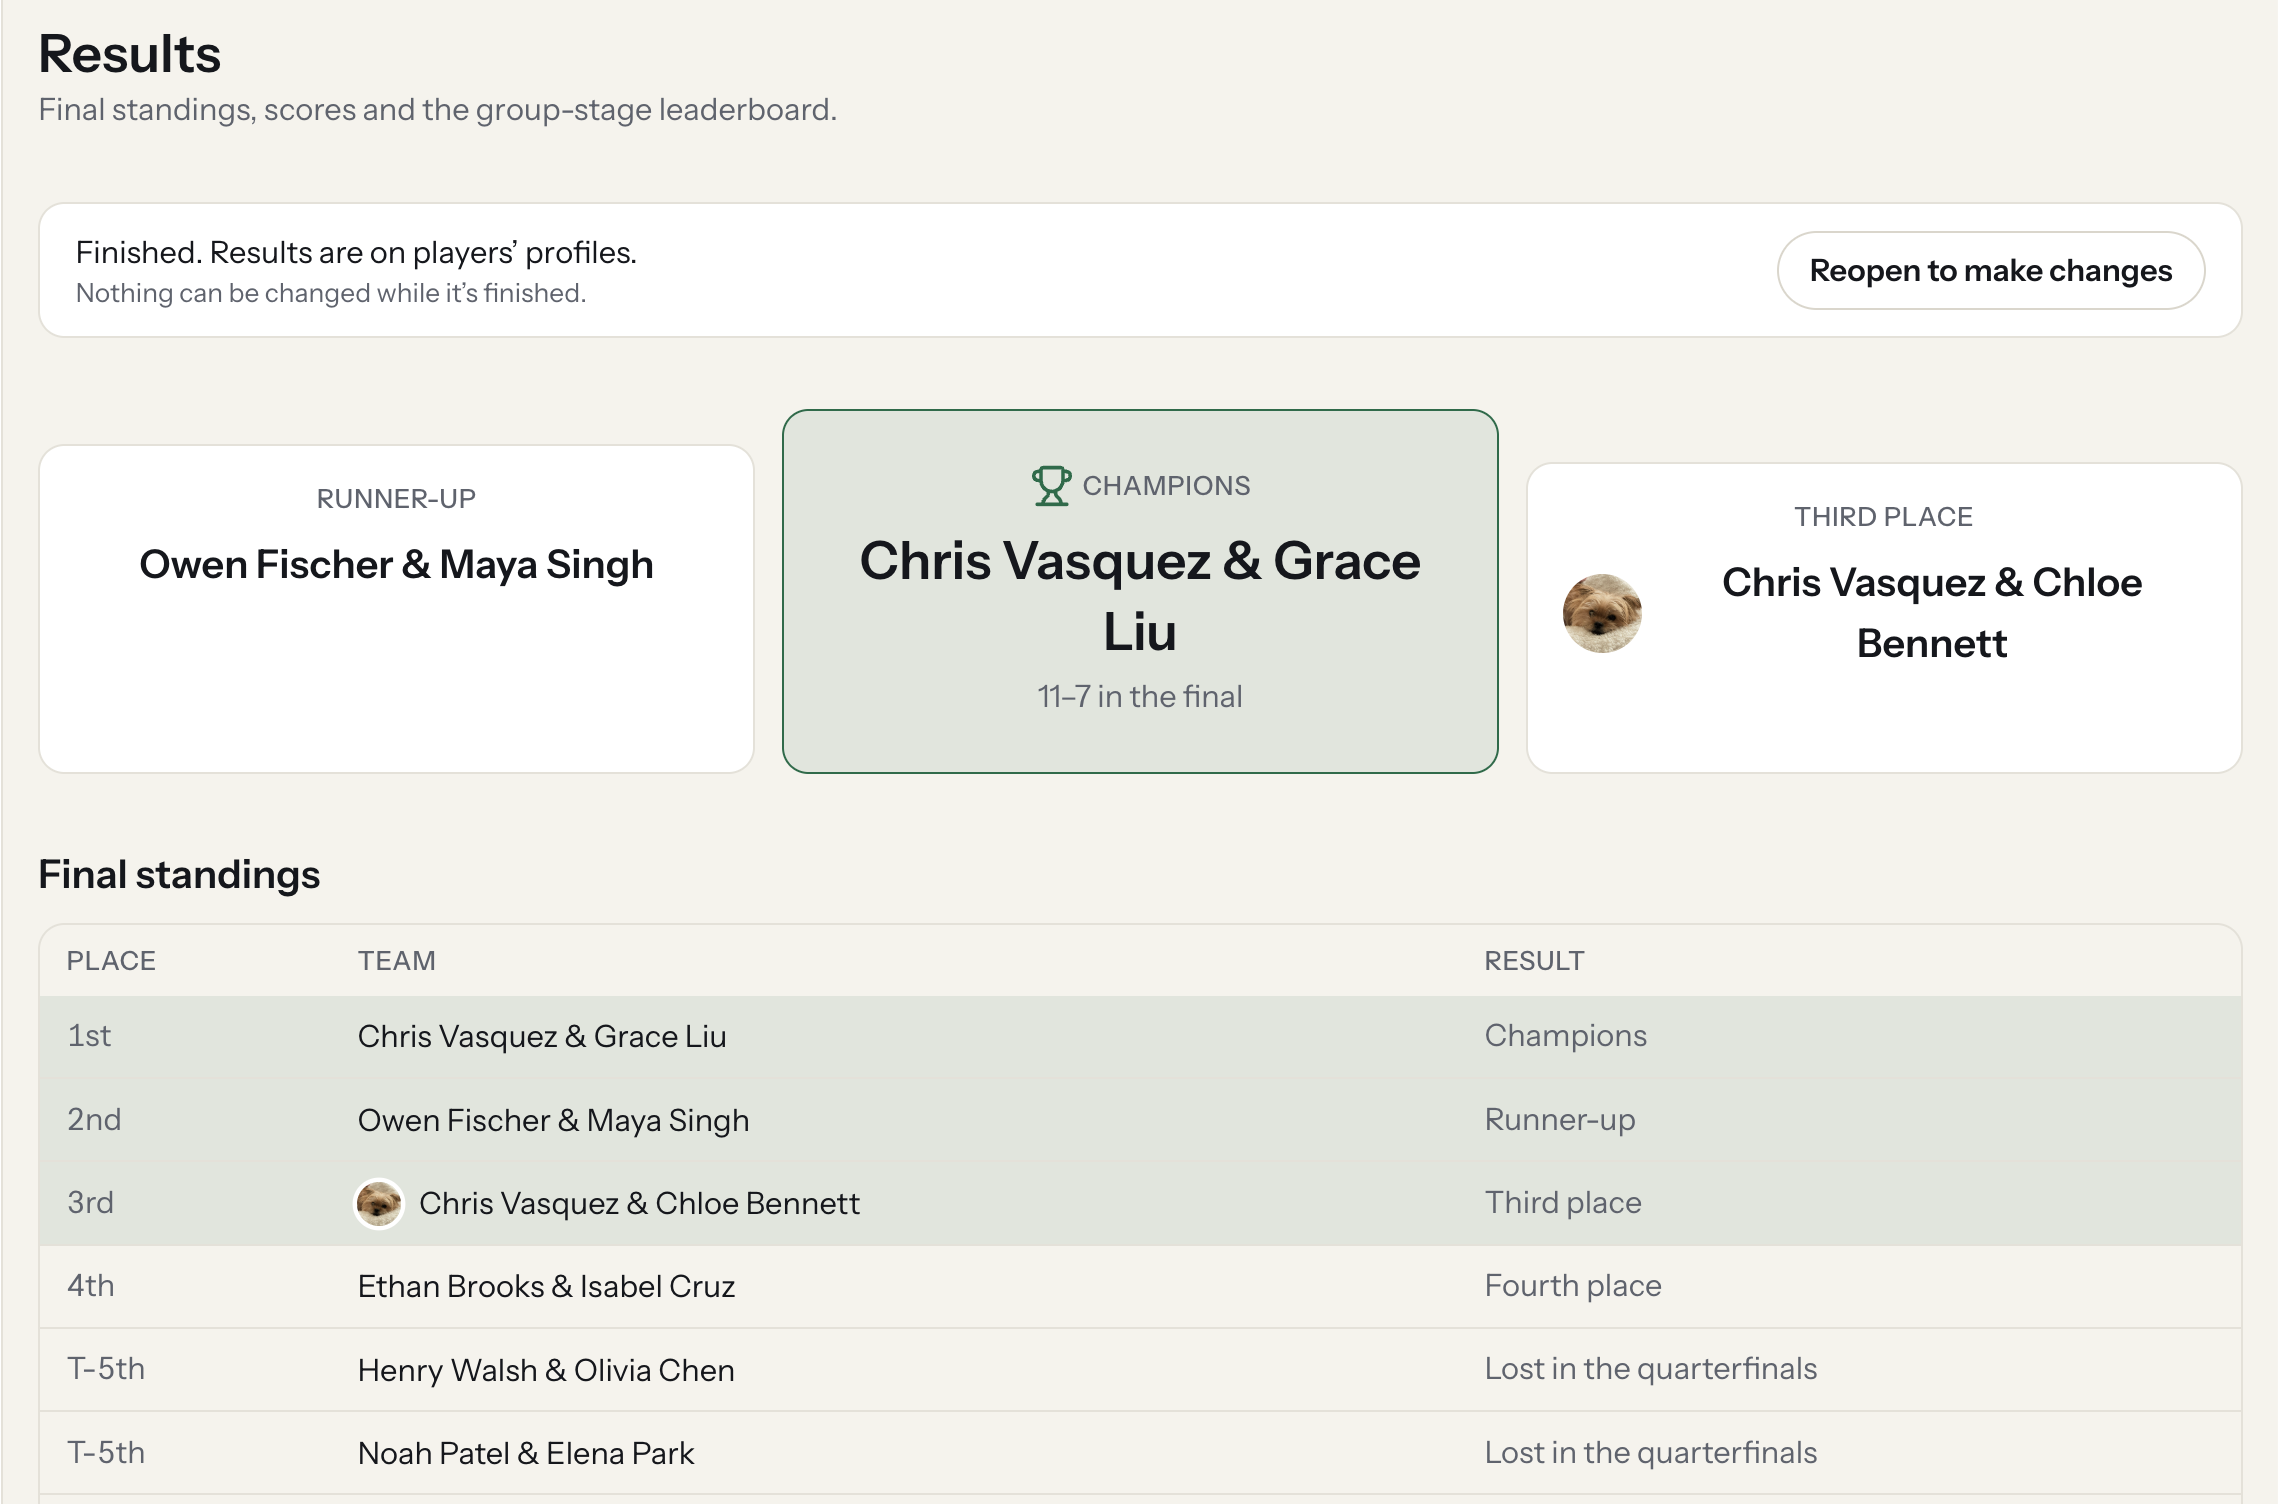
Task: Click the Runner-up result cell
Action: click(x=1560, y=1119)
